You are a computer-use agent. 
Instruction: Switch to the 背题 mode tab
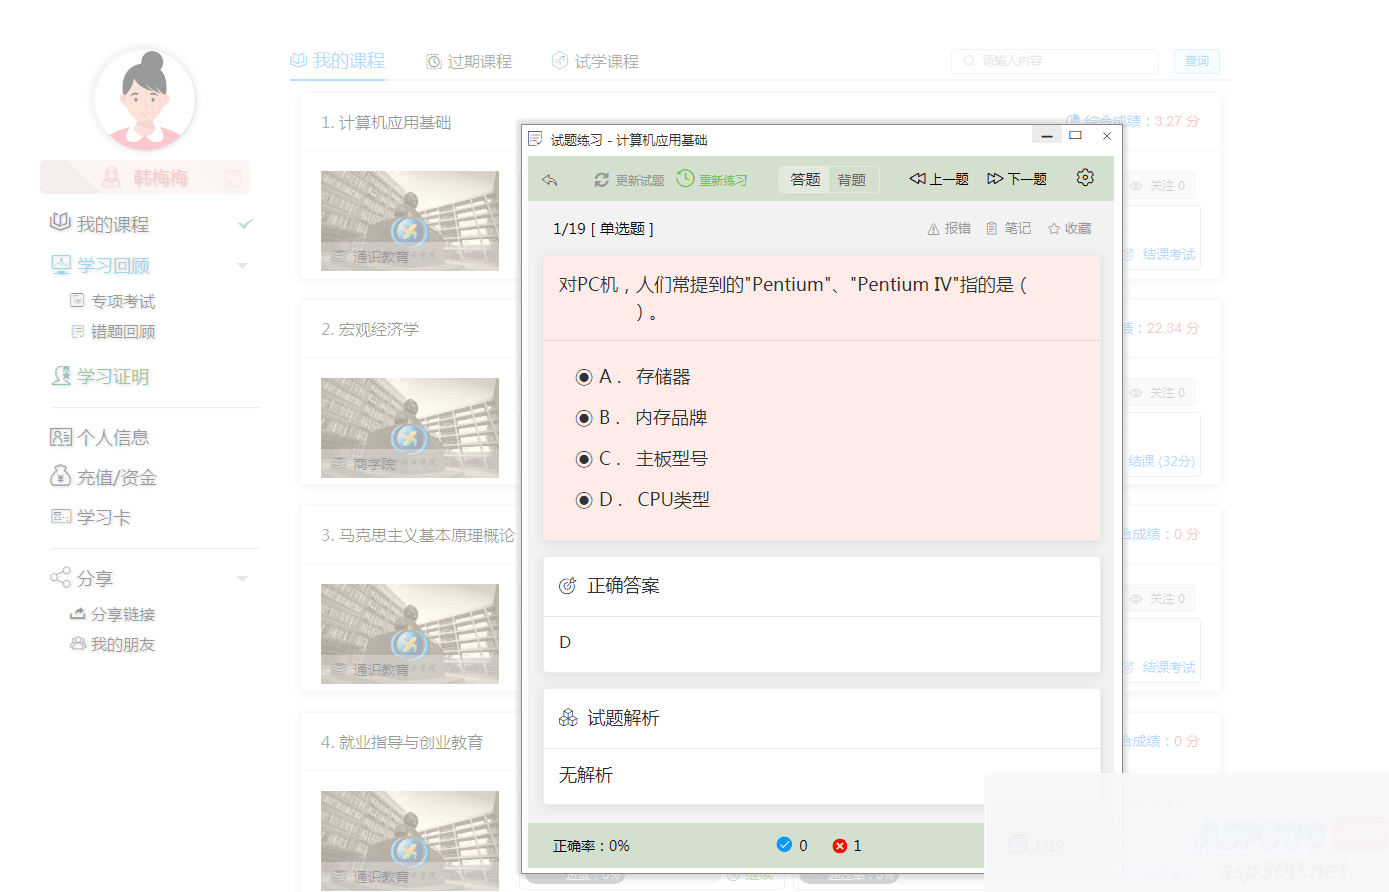coord(852,179)
